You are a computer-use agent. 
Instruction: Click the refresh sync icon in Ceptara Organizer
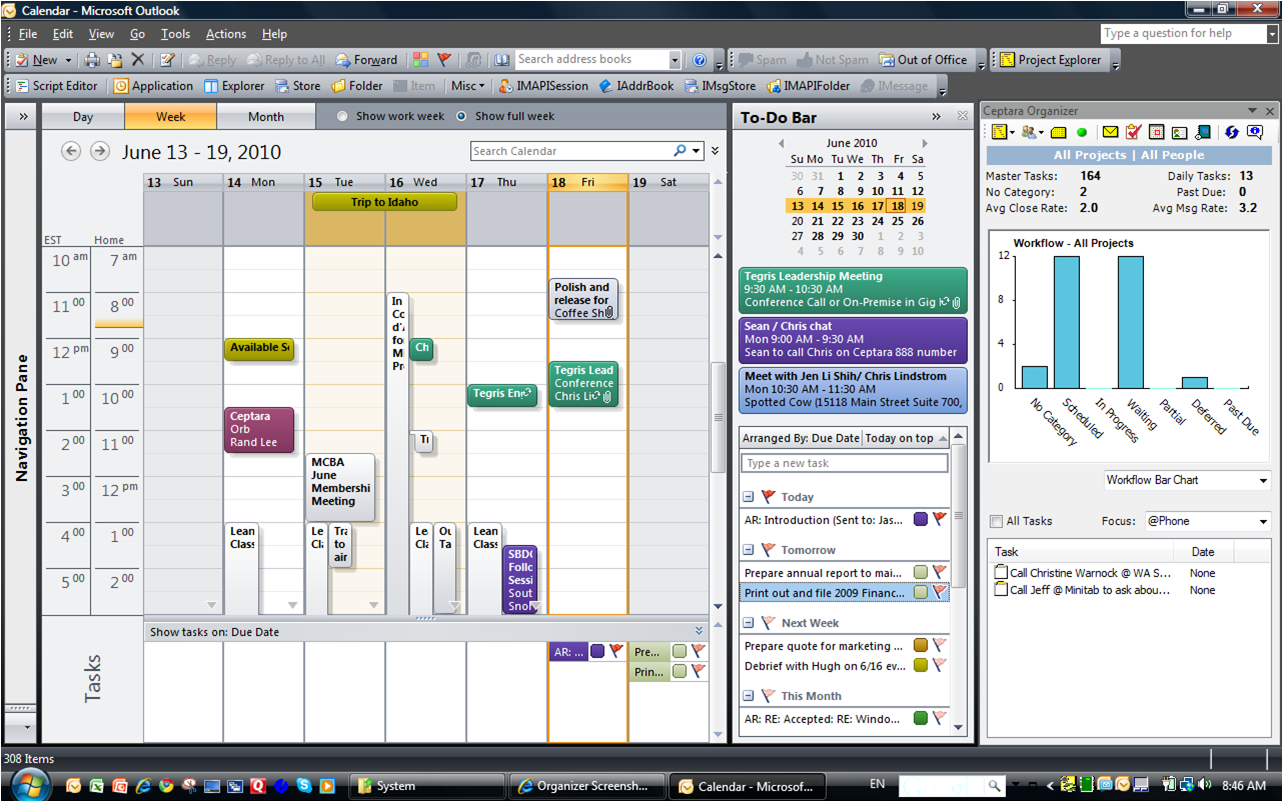(1231, 132)
